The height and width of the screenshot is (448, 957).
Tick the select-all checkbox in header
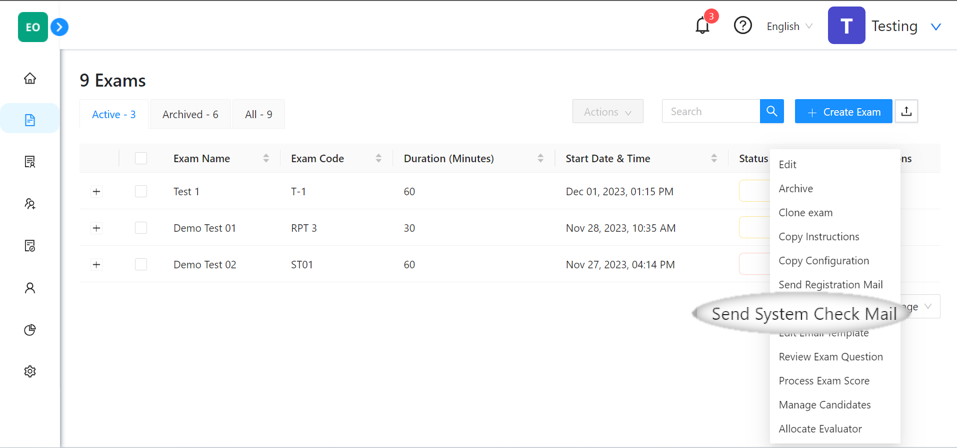pos(141,159)
